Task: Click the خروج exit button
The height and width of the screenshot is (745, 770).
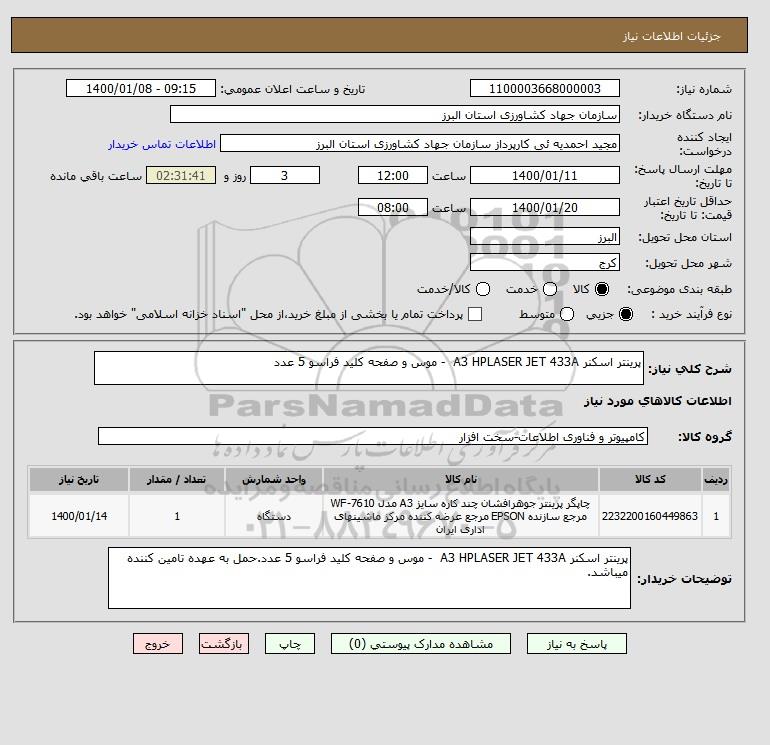Action: click(158, 644)
